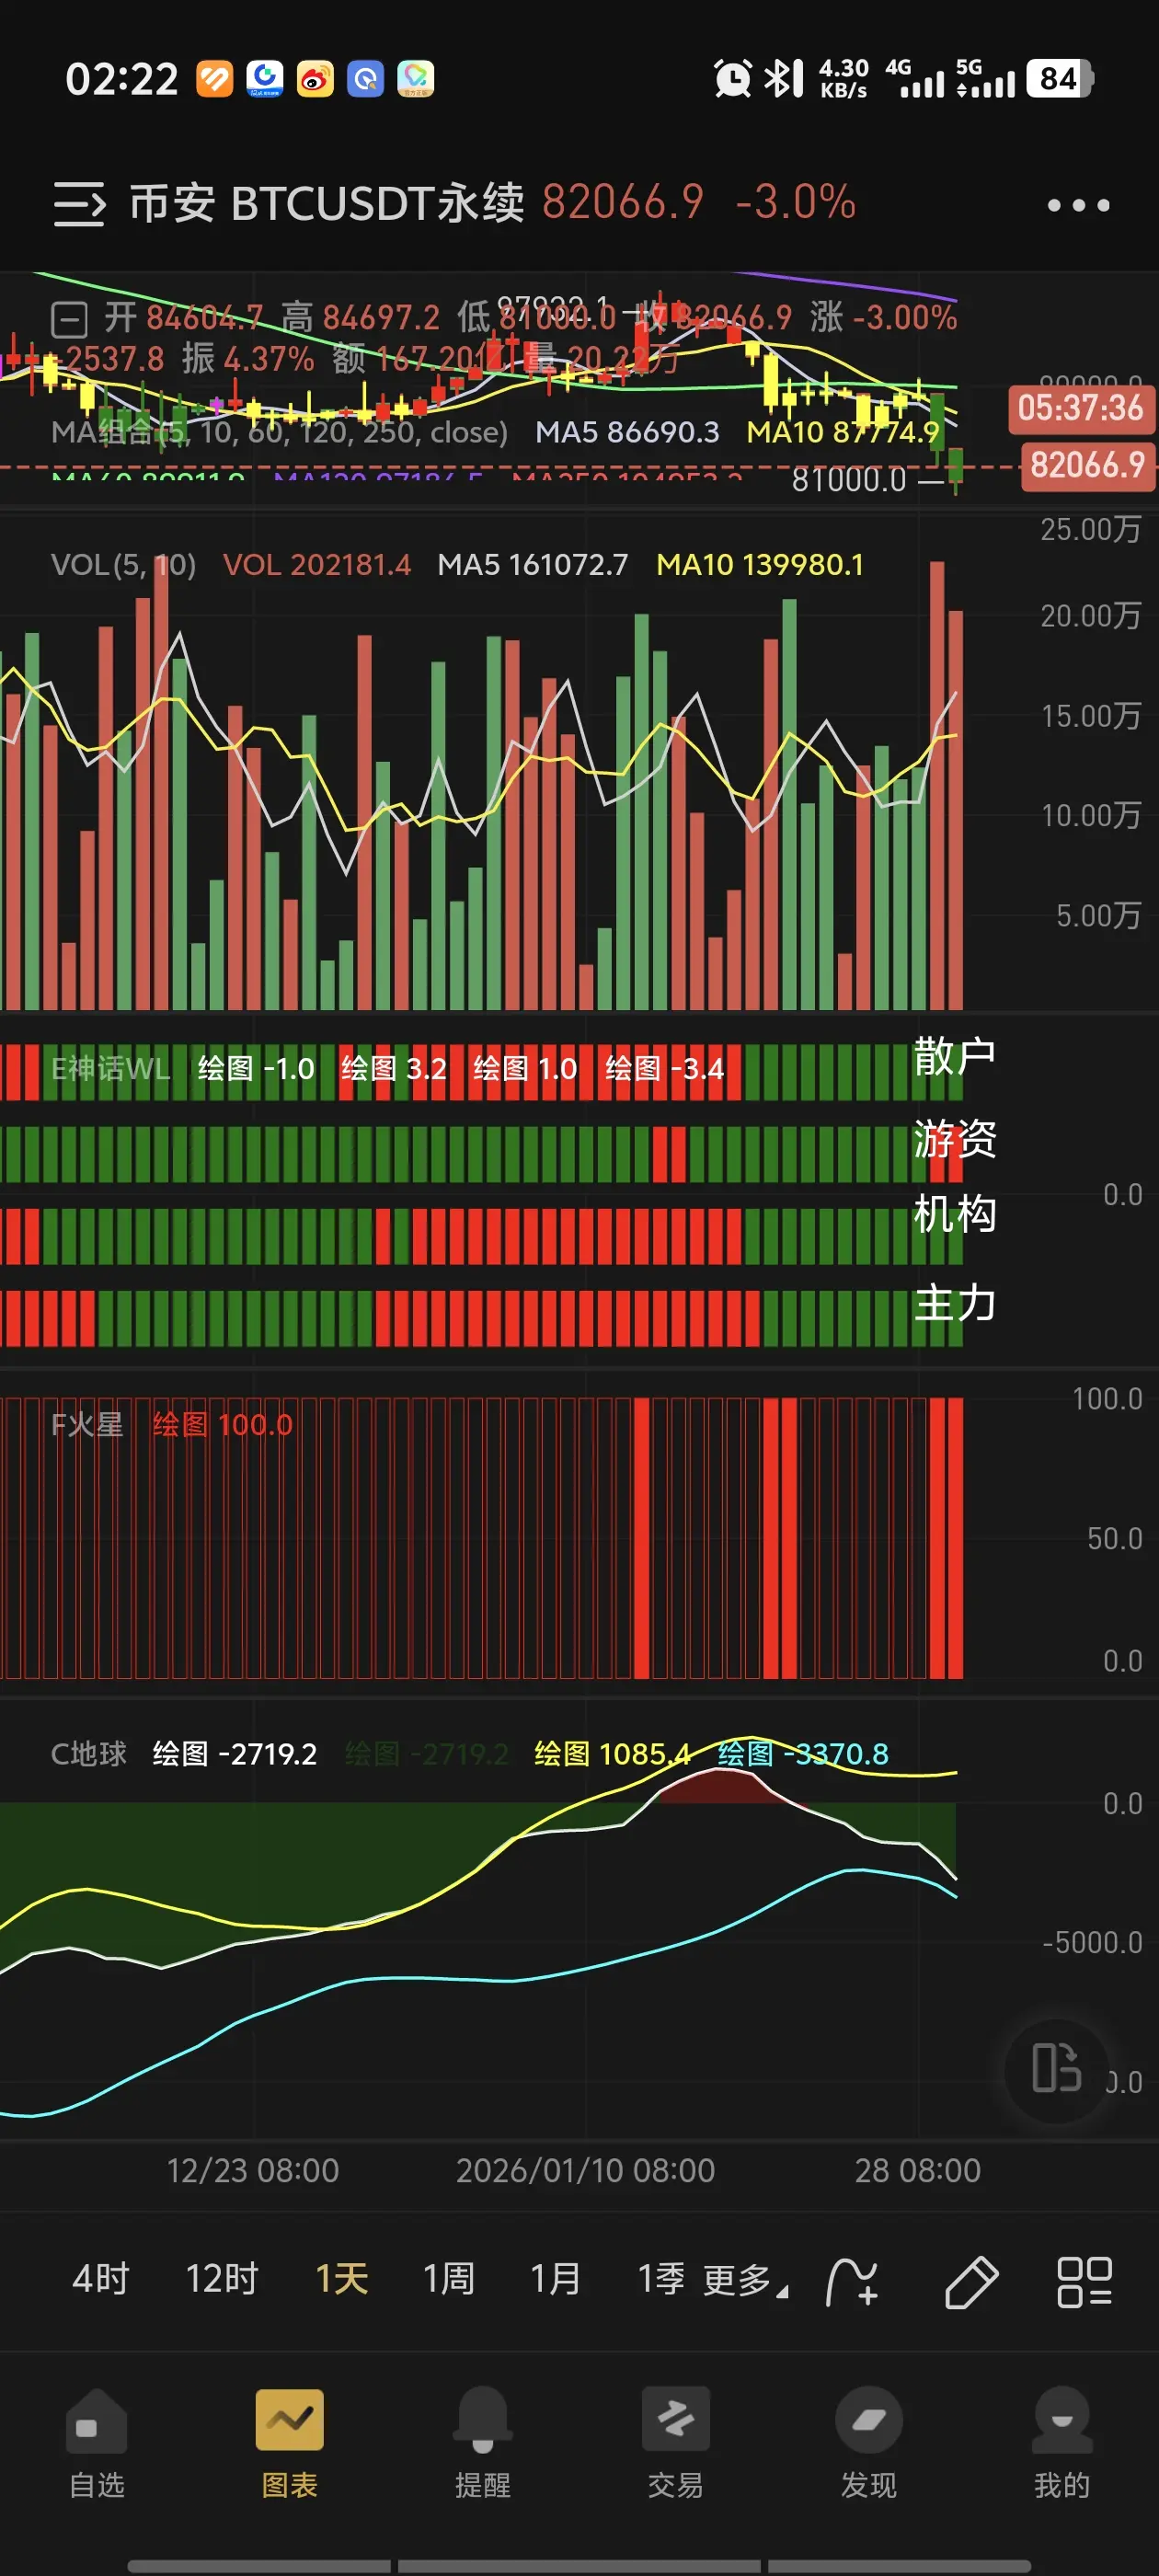Viewport: 1159px width, 2576px height.
Task: Tap the F火星 indicator label
Action: pos(87,1425)
